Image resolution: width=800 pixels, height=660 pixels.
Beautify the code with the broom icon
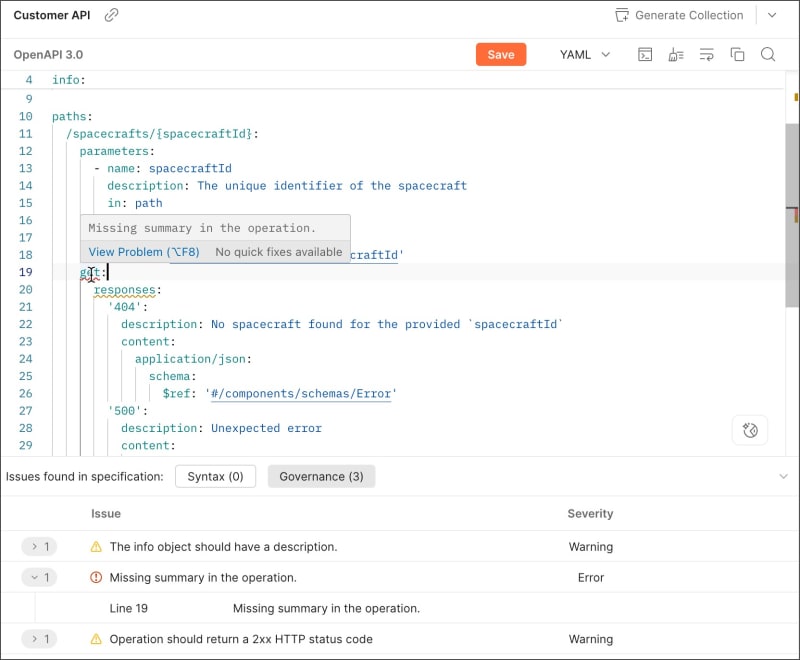[676, 55]
